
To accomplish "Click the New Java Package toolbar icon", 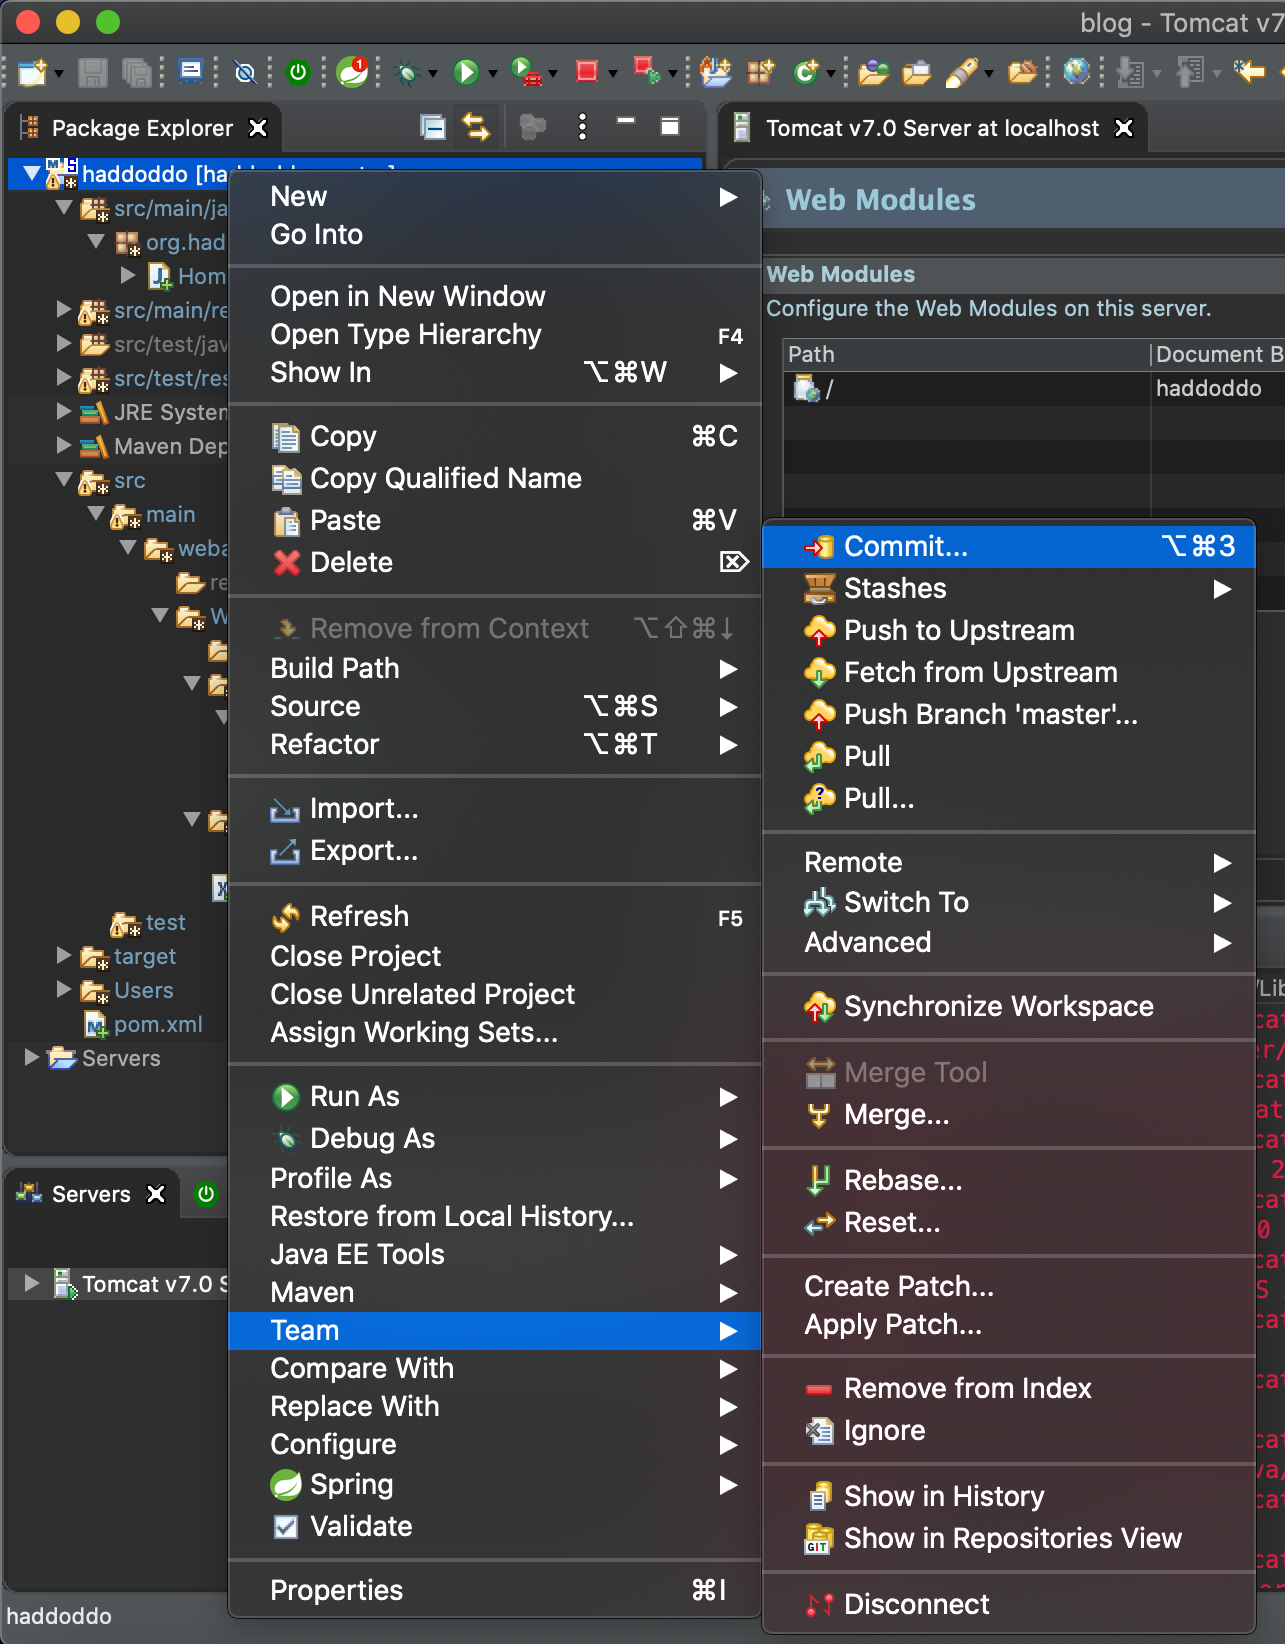I will [x=761, y=72].
